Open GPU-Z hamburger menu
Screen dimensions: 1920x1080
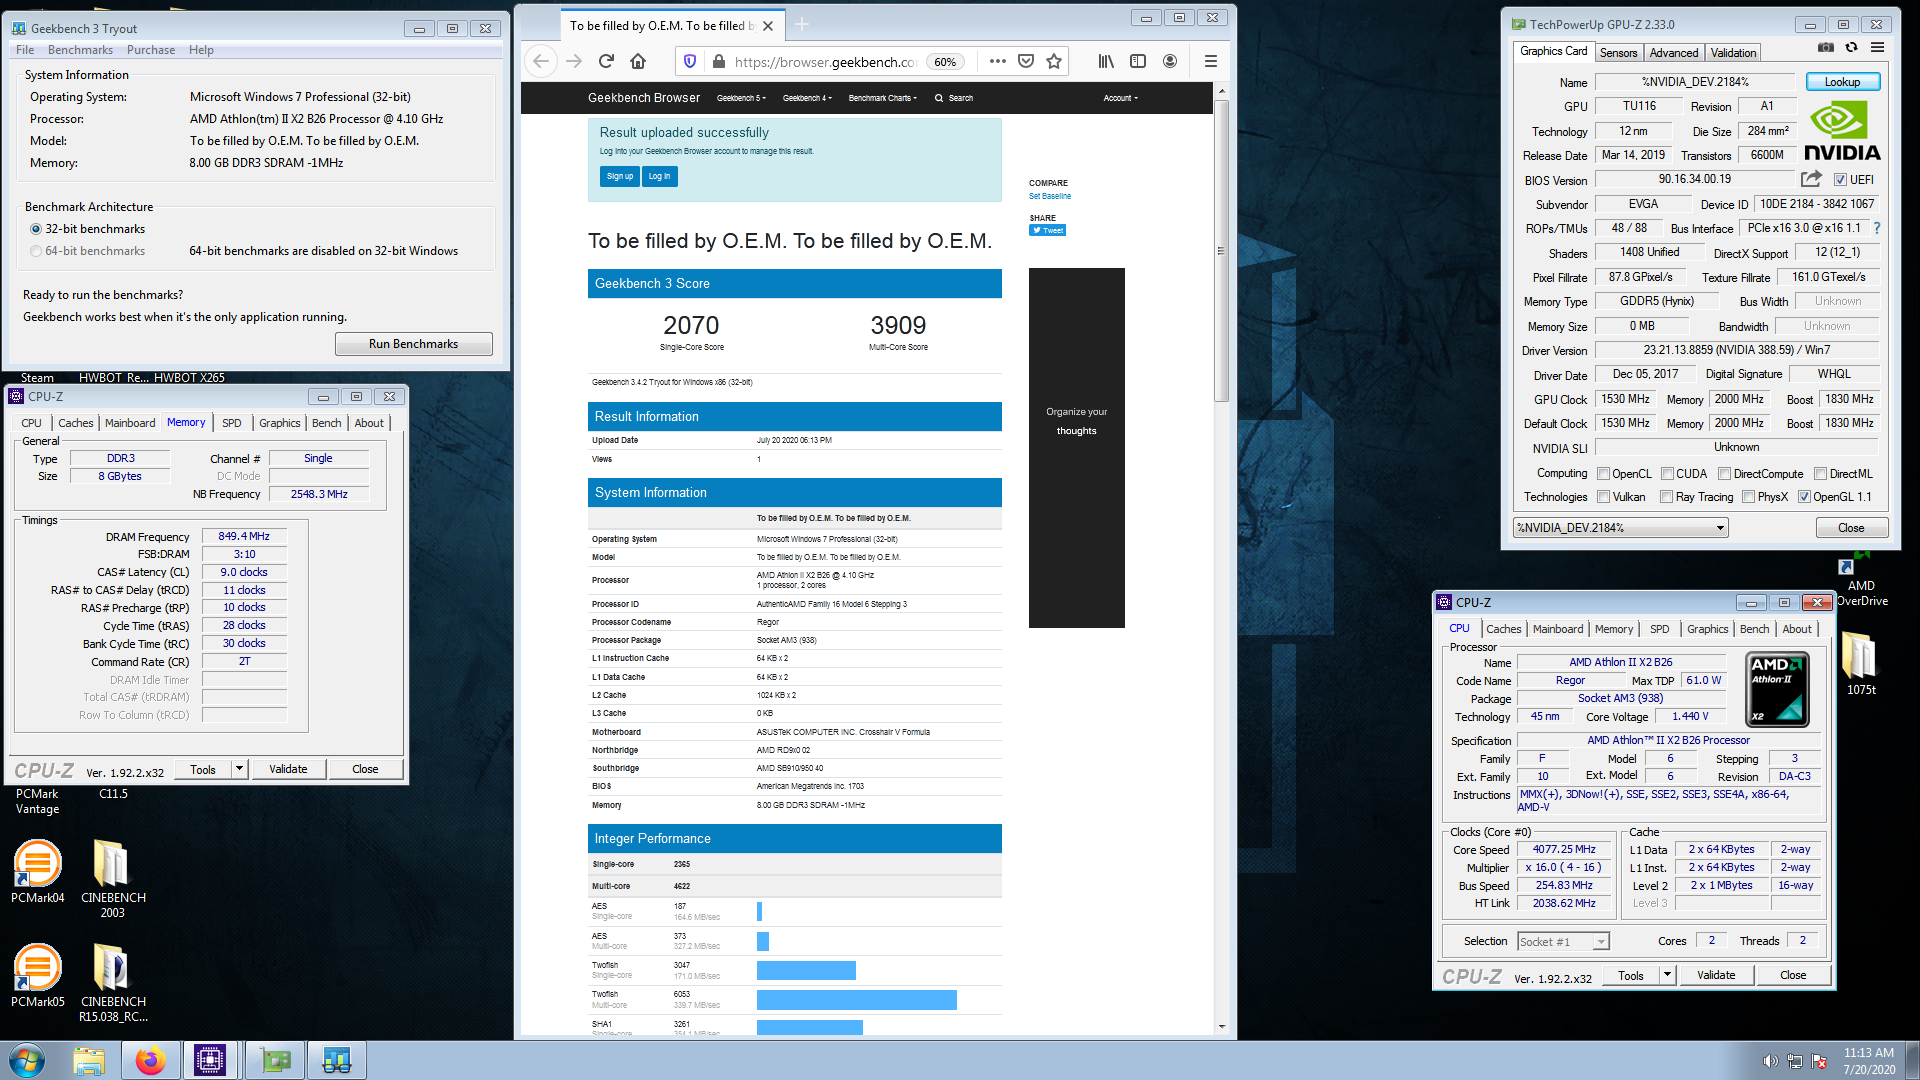pyautogui.click(x=1878, y=48)
